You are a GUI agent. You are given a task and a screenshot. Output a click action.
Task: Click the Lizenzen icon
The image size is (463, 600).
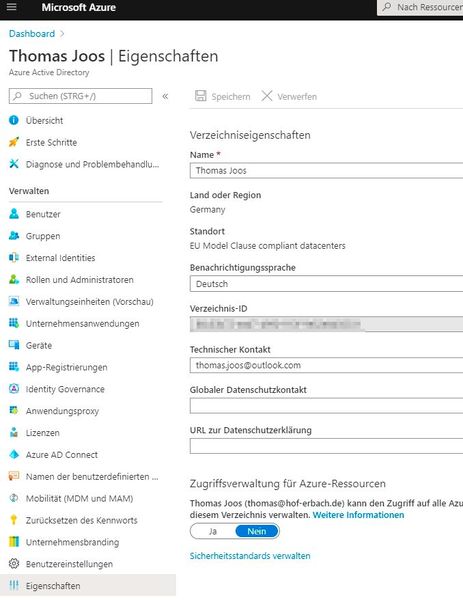[14, 433]
